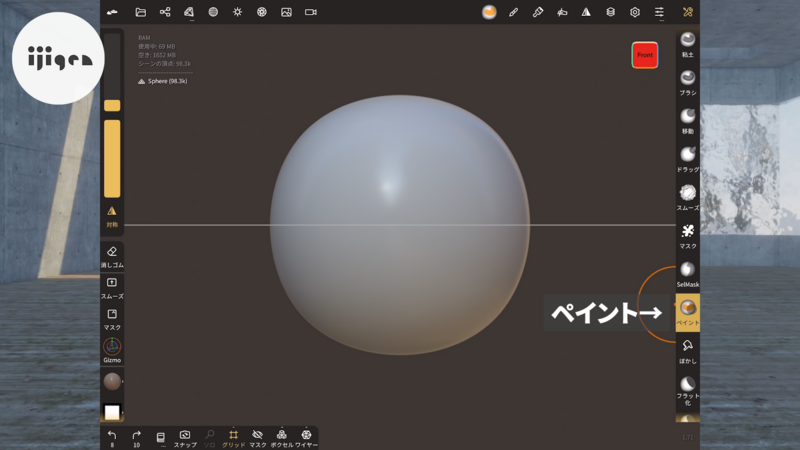This screenshot has width=800, height=450.
Task: Open the Material globe menu
Action: 213,12
